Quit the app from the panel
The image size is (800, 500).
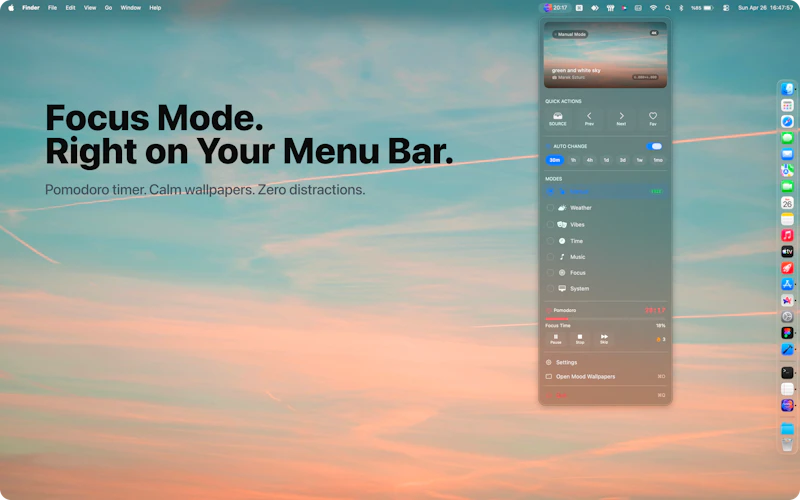click(606, 395)
